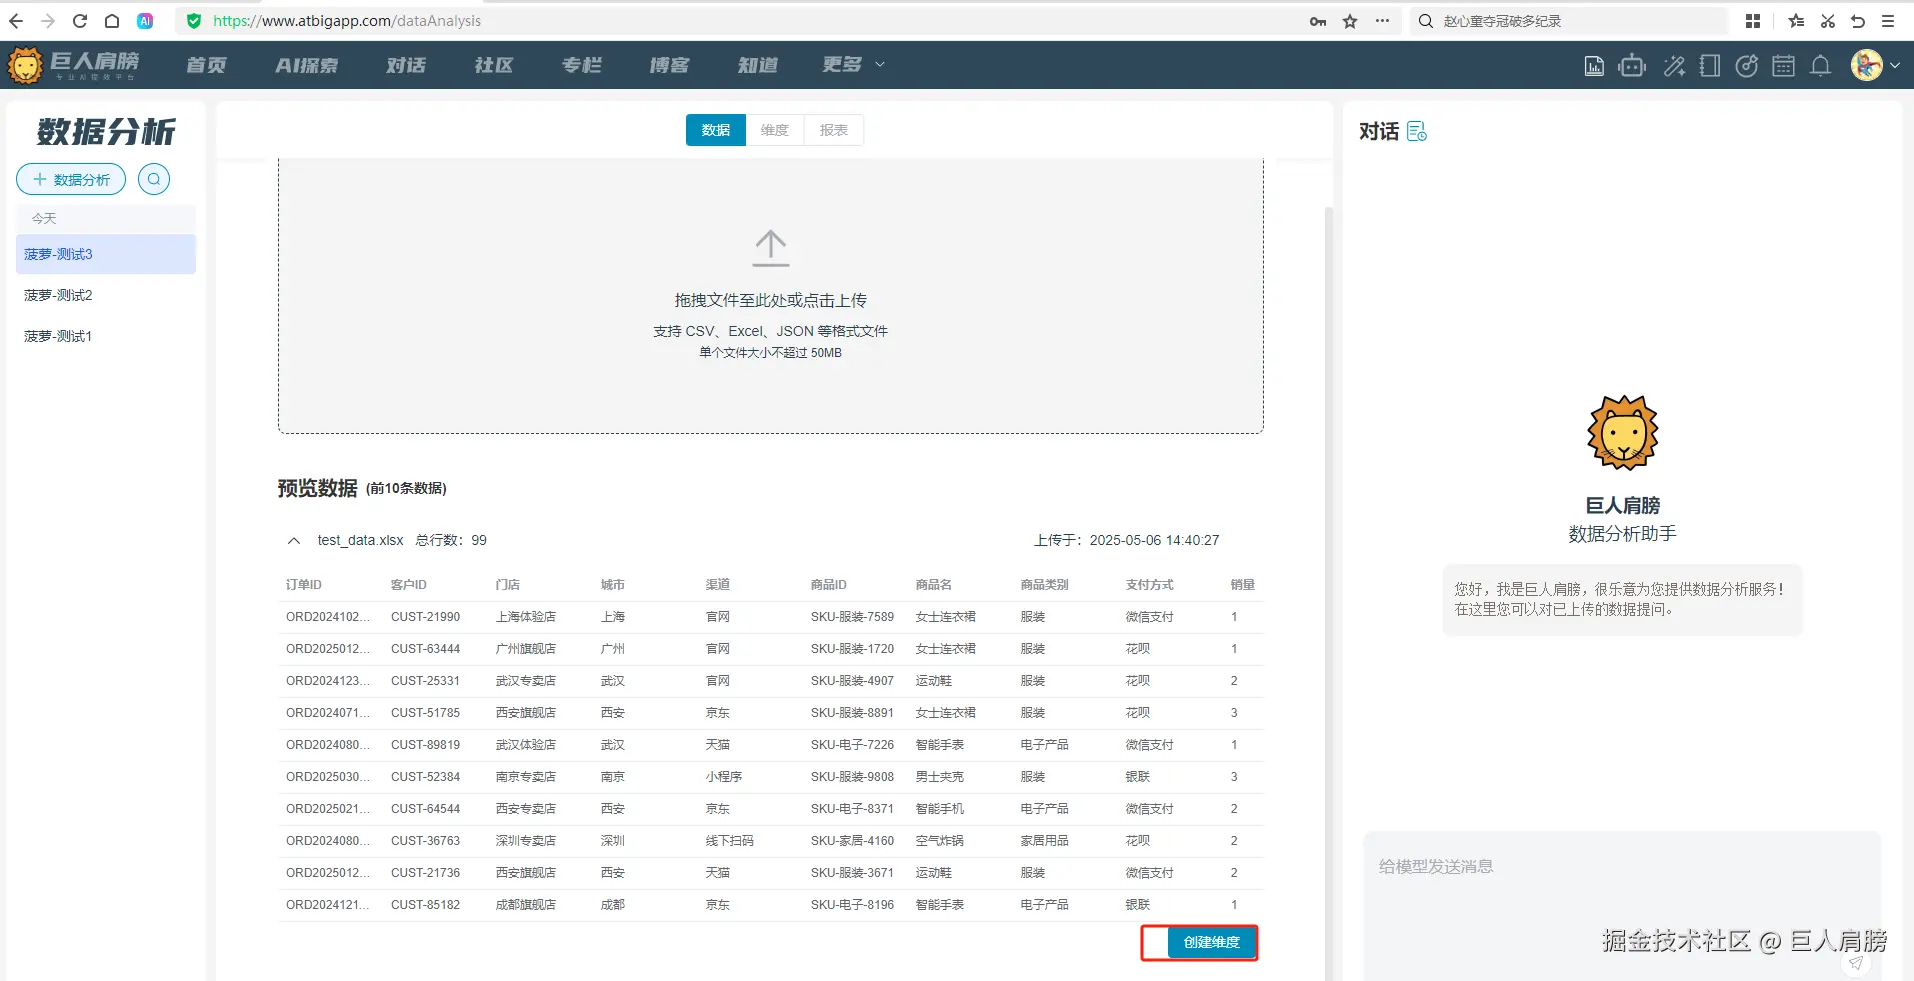Screen dimensions: 1914x981
Task: Open the 社区 navigation item
Action: pyautogui.click(x=494, y=65)
